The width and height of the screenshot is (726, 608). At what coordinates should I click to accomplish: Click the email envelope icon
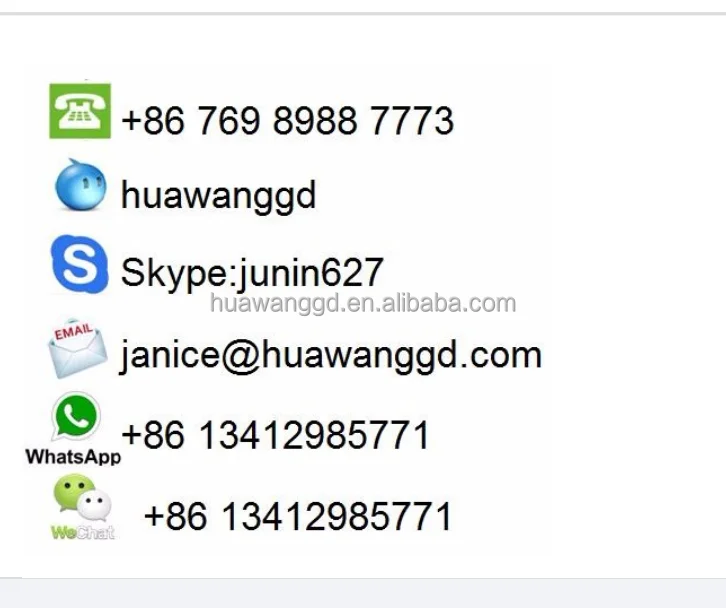[78, 349]
